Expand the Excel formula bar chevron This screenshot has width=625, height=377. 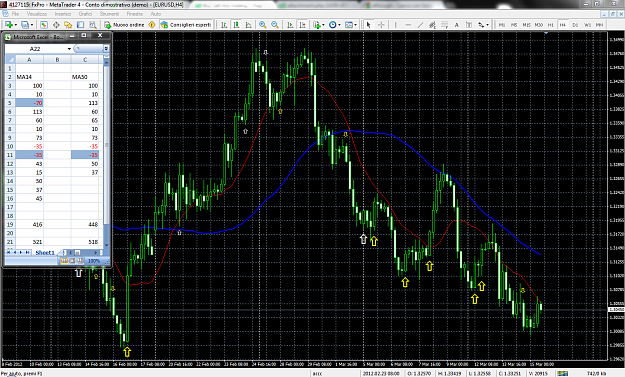pos(106,49)
